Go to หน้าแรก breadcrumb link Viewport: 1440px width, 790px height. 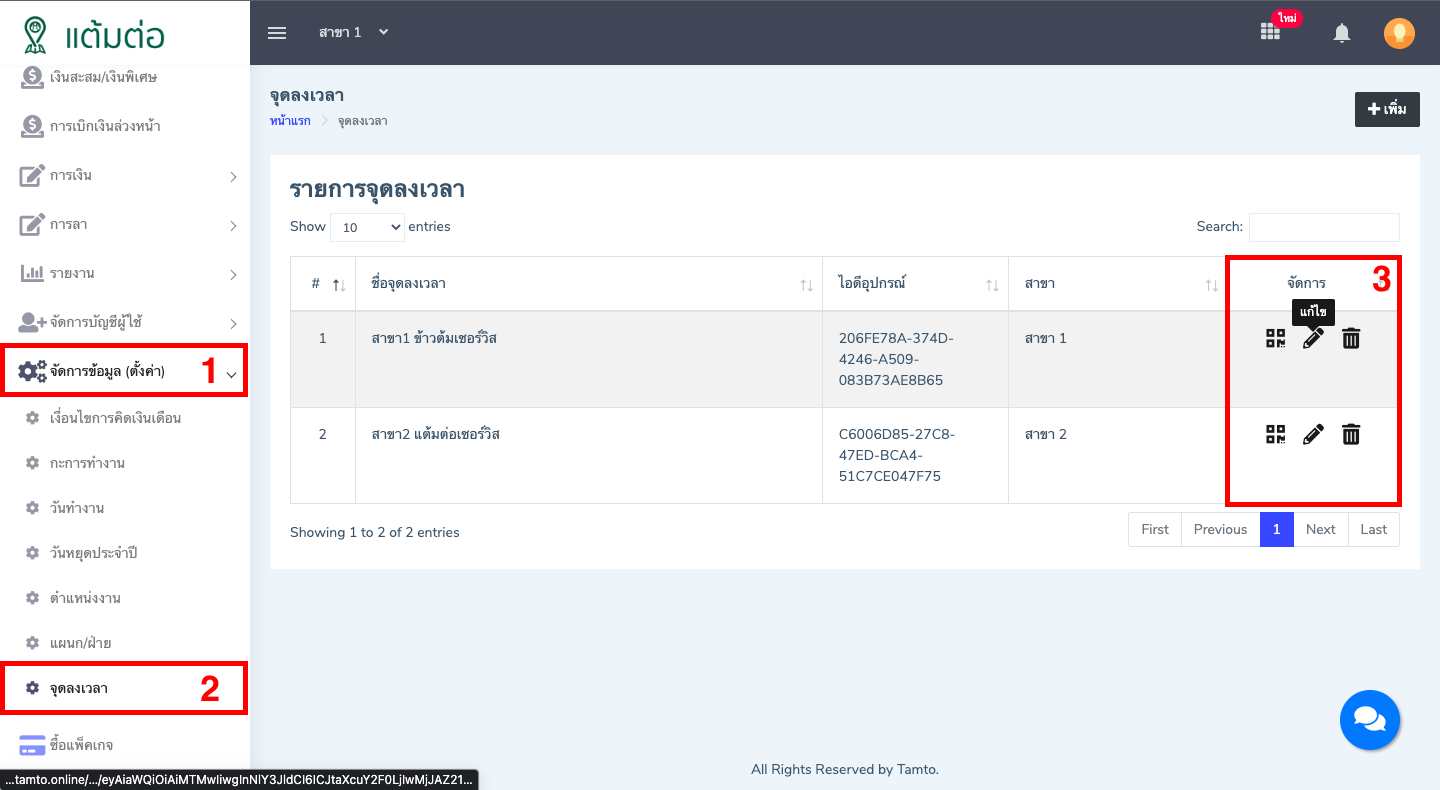pyautogui.click(x=290, y=121)
